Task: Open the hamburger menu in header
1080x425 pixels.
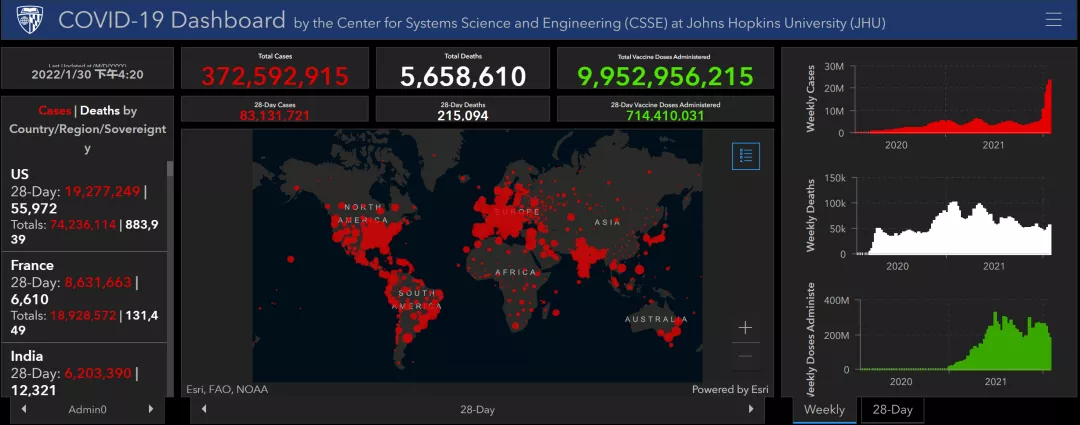Action: click(1053, 19)
